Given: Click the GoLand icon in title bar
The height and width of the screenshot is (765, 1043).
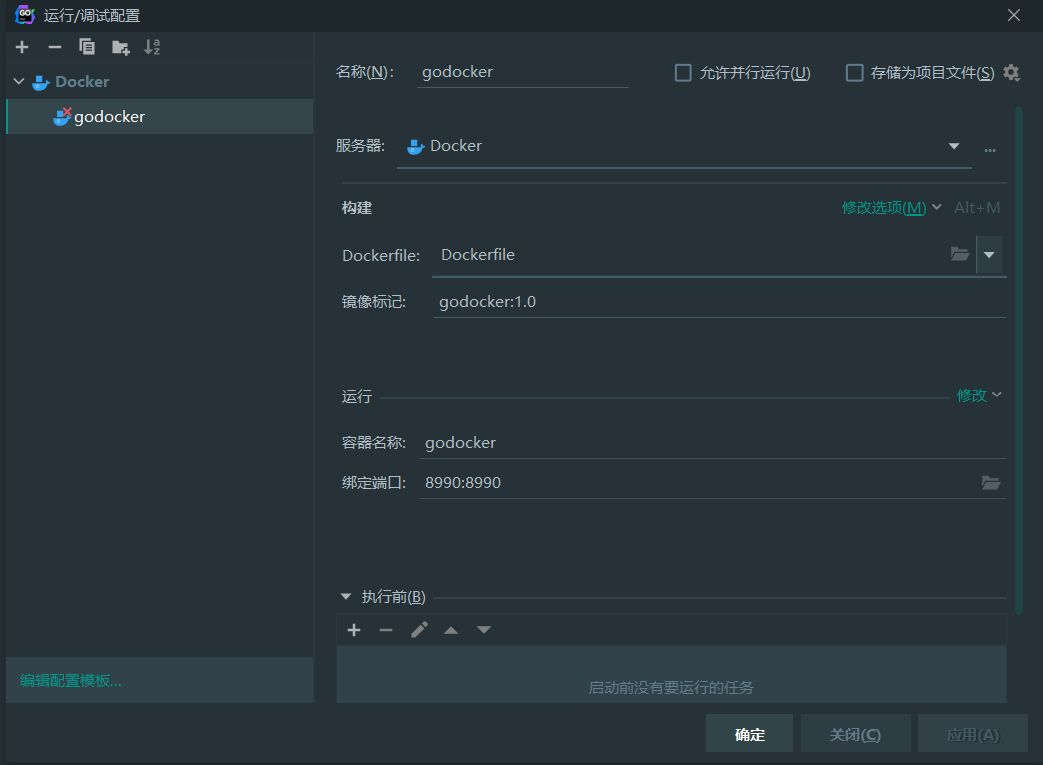Looking at the screenshot, I should (25, 15).
